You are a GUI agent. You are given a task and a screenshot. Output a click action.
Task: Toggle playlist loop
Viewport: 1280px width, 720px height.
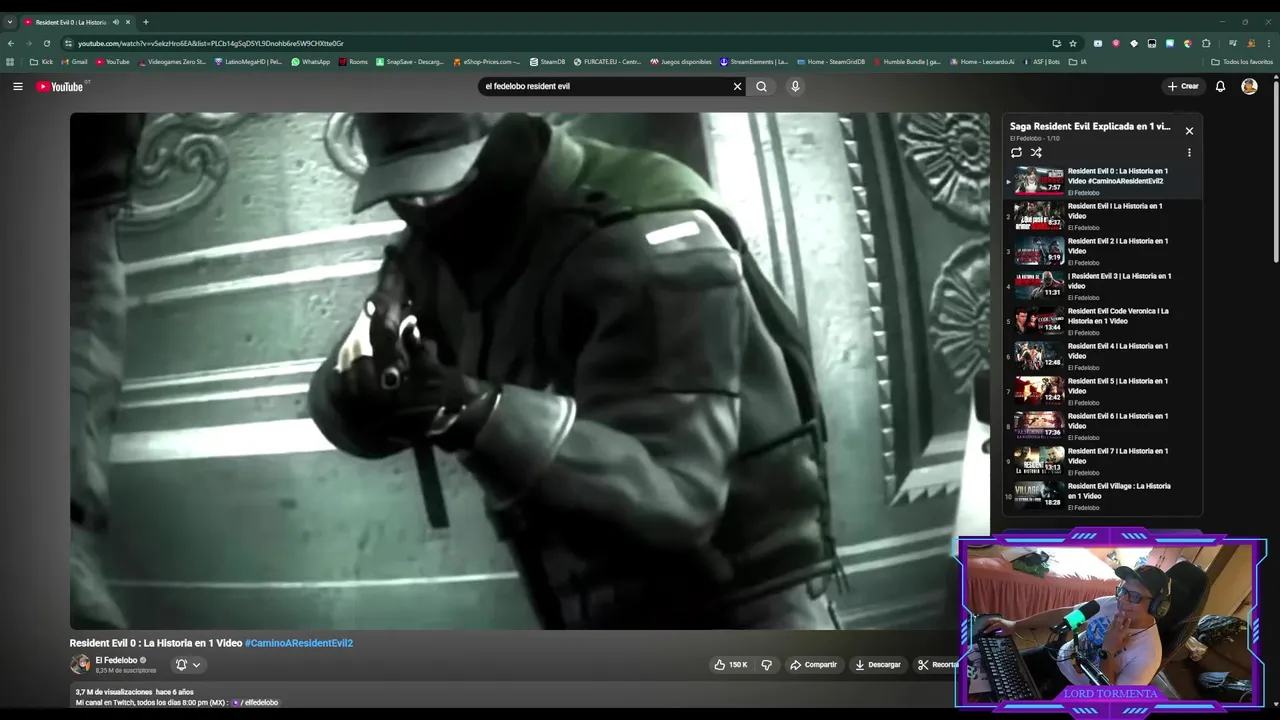click(x=1016, y=153)
